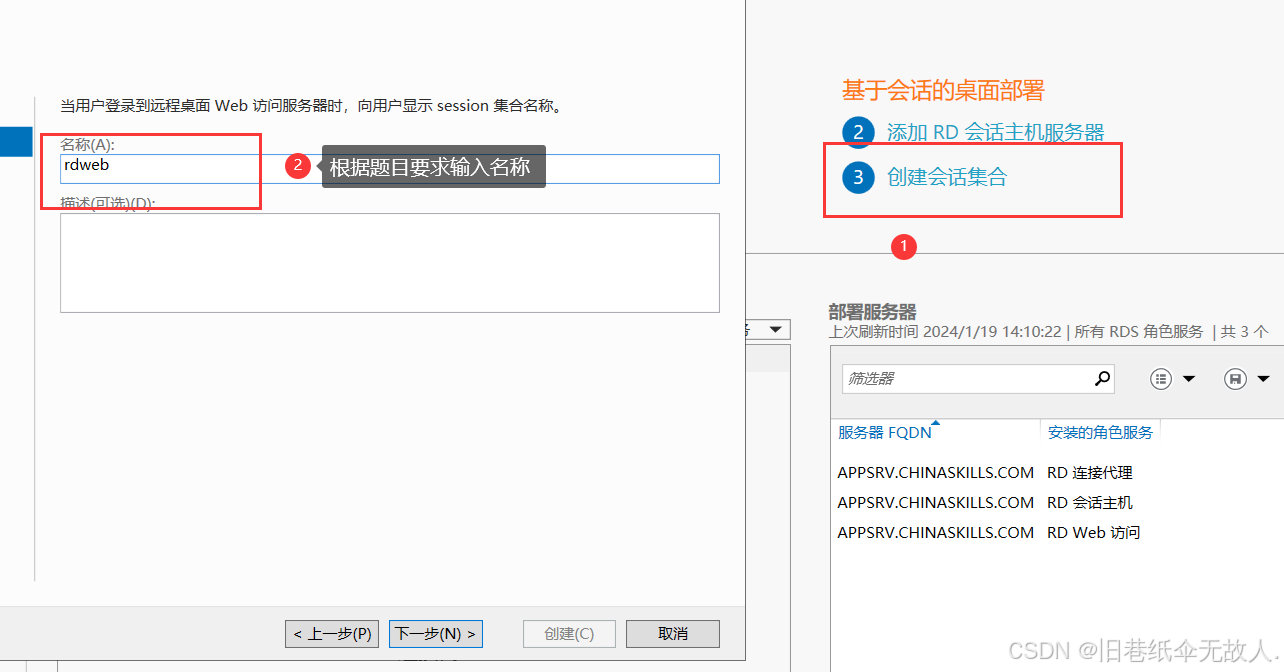Open the partially visible combo box below the description area
This screenshot has height=672, width=1284.
[777, 329]
